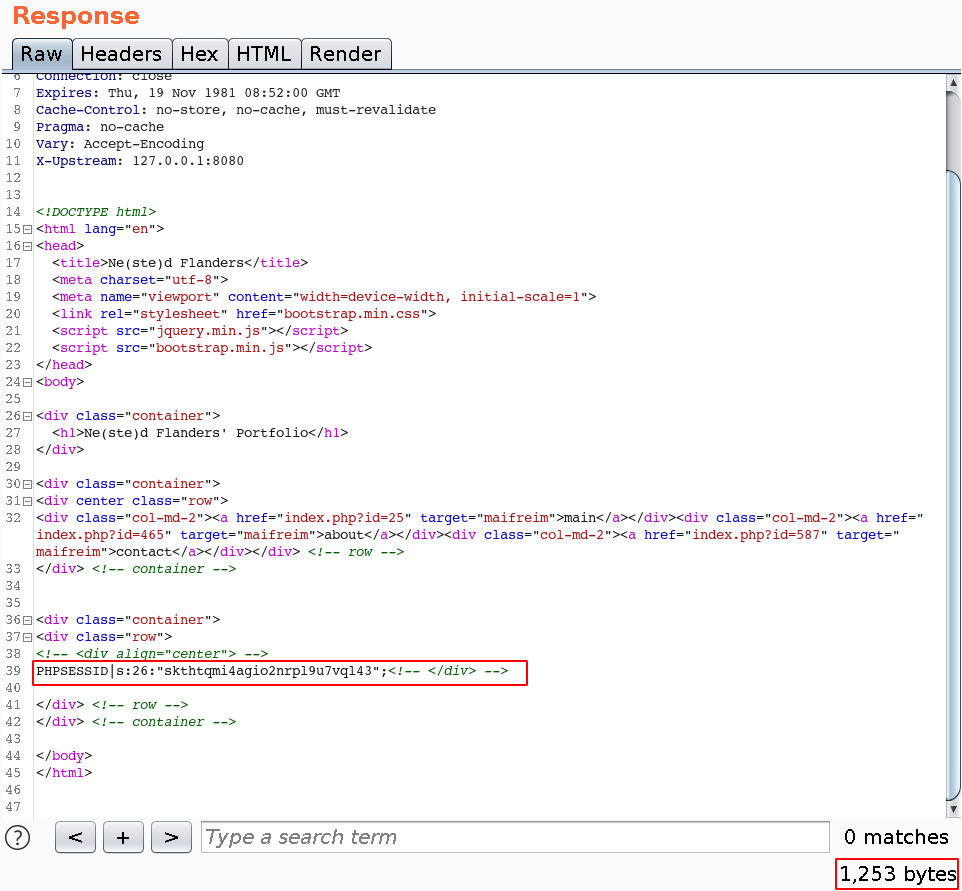962x891 pixels.
Task: Open the HTML view tab
Action: click(x=264, y=54)
